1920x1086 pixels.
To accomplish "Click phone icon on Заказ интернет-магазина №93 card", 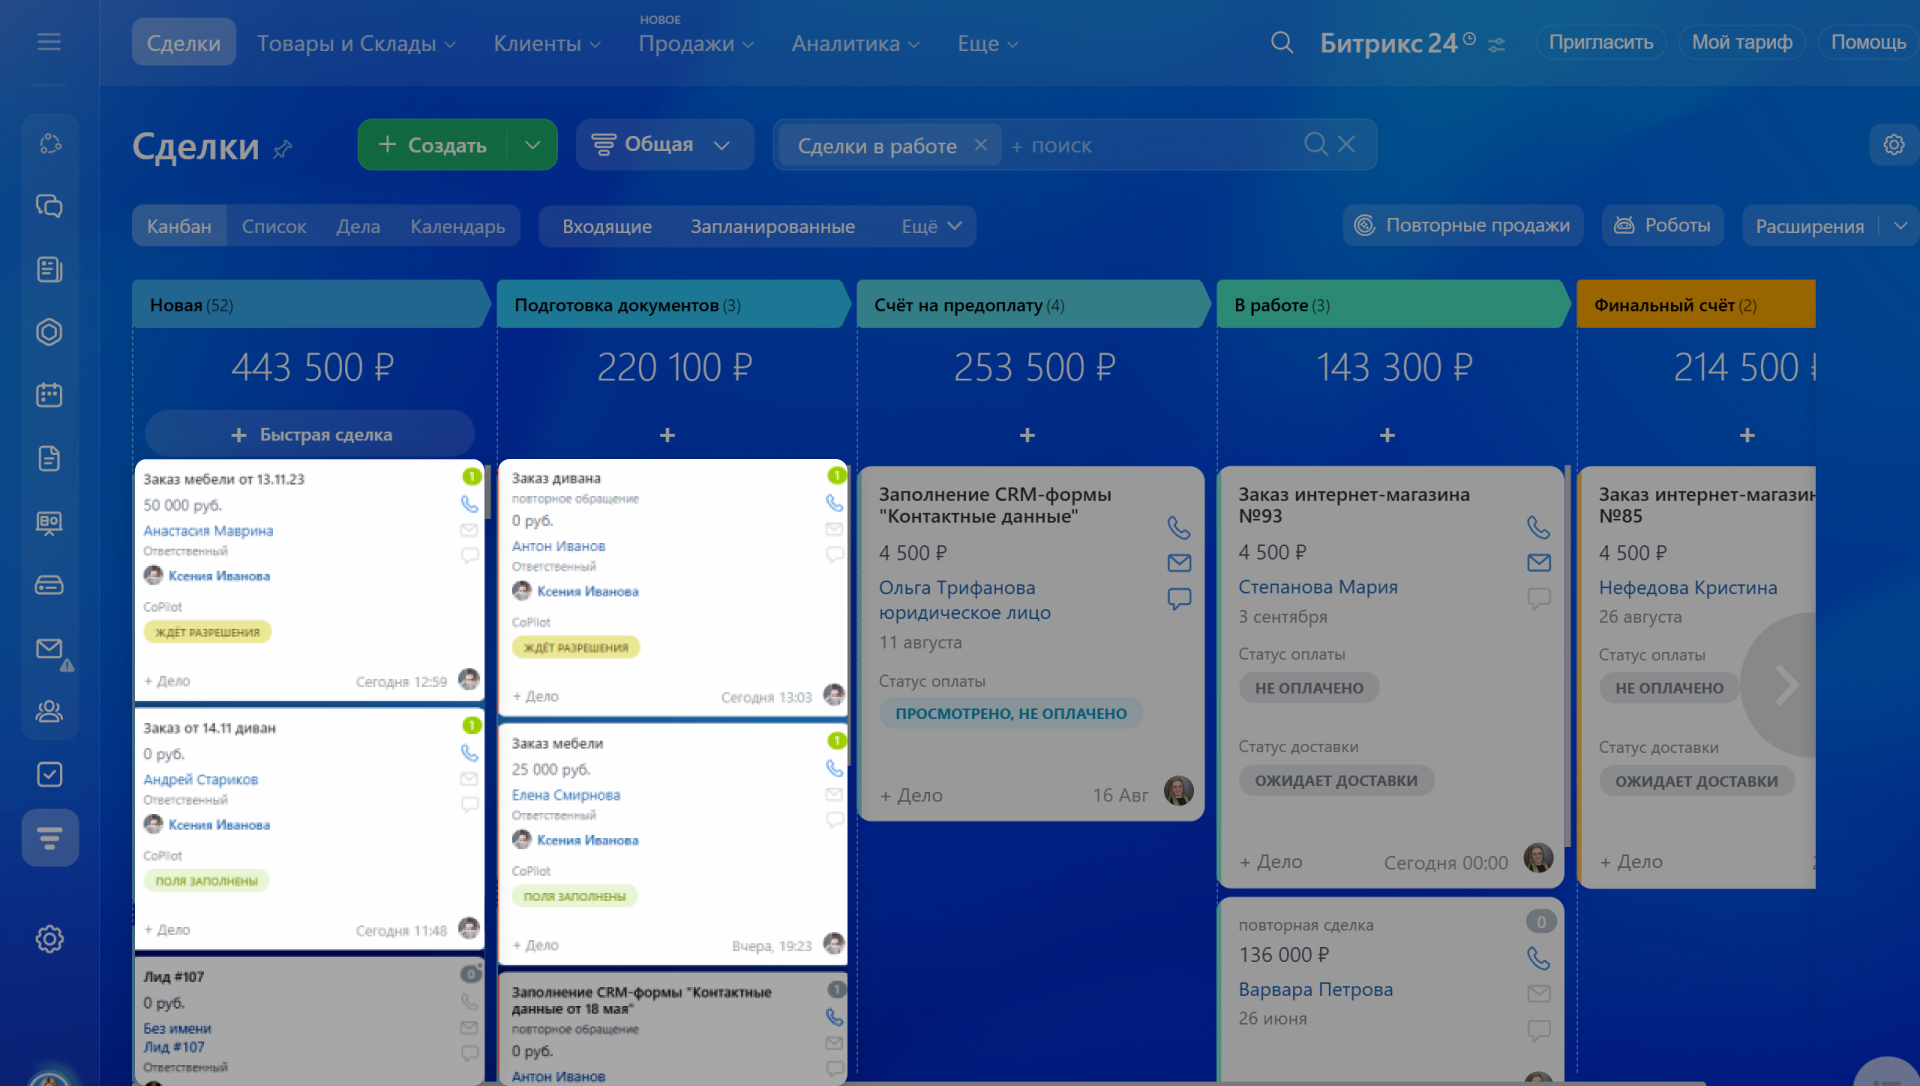I will (x=1538, y=527).
